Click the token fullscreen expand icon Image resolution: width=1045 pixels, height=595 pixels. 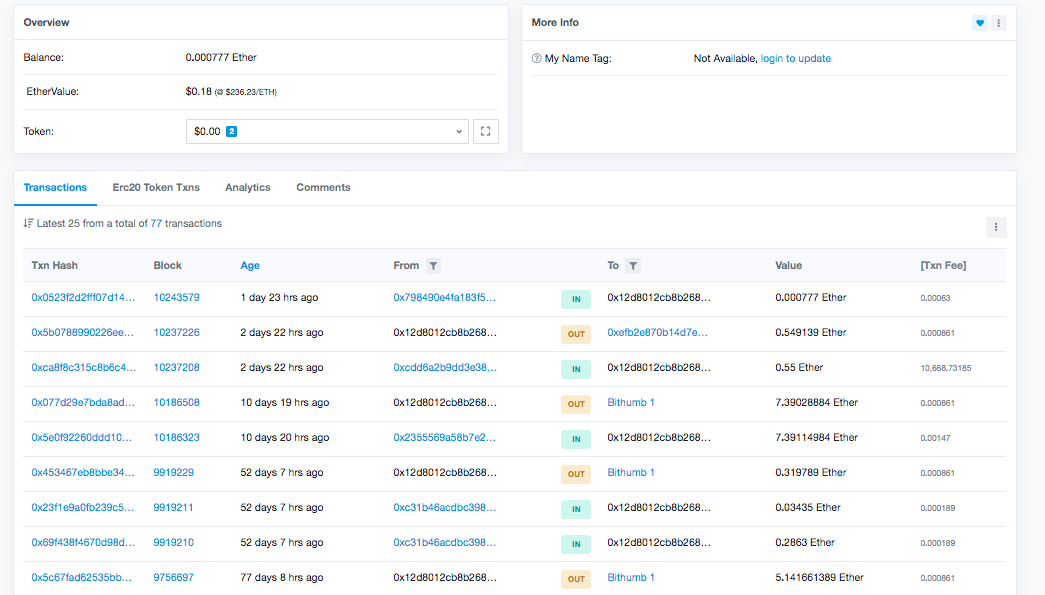(486, 131)
